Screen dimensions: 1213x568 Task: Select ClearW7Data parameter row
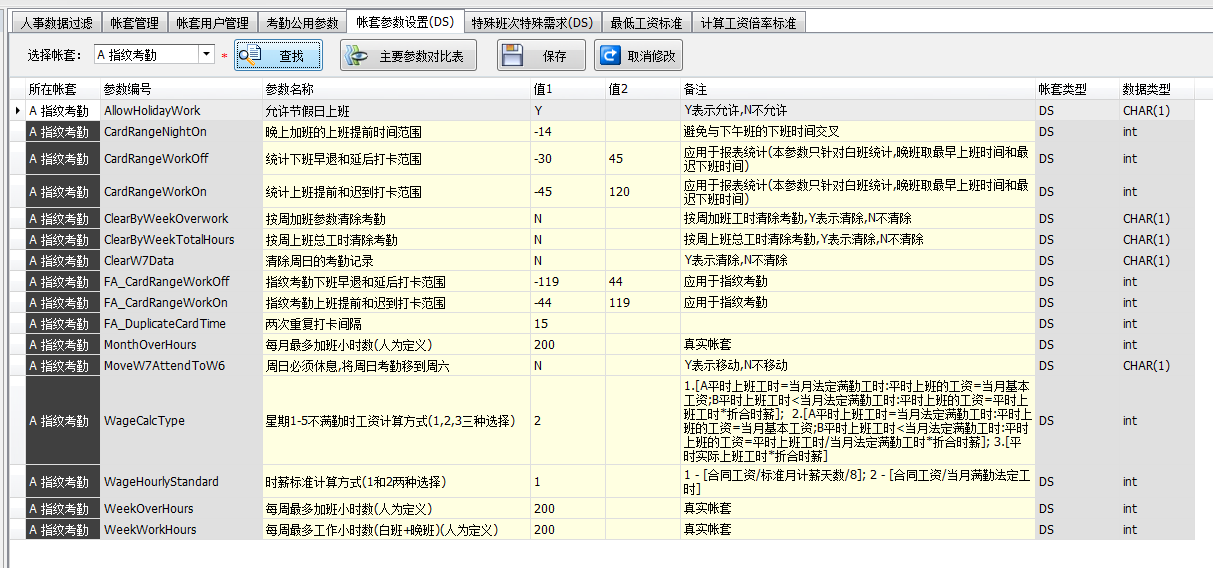coord(181,260)
